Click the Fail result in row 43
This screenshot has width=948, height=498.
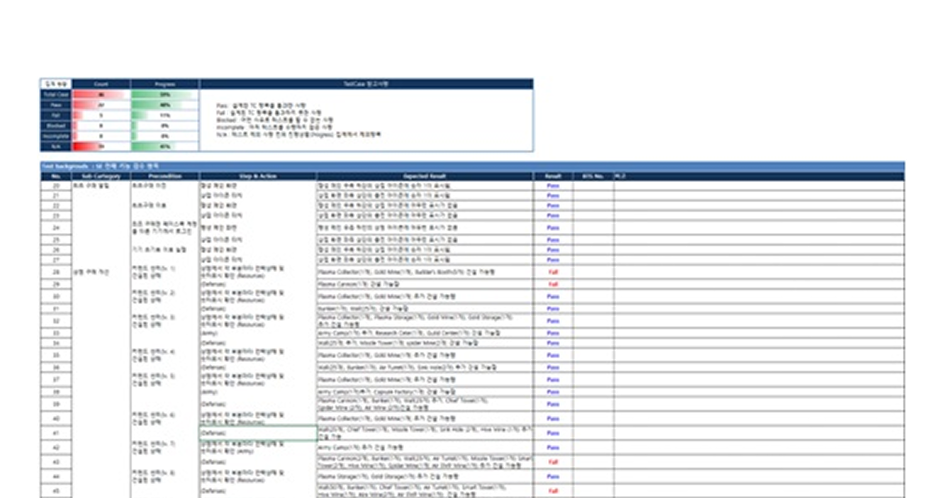pyautogui.click(x=553, y=462)
